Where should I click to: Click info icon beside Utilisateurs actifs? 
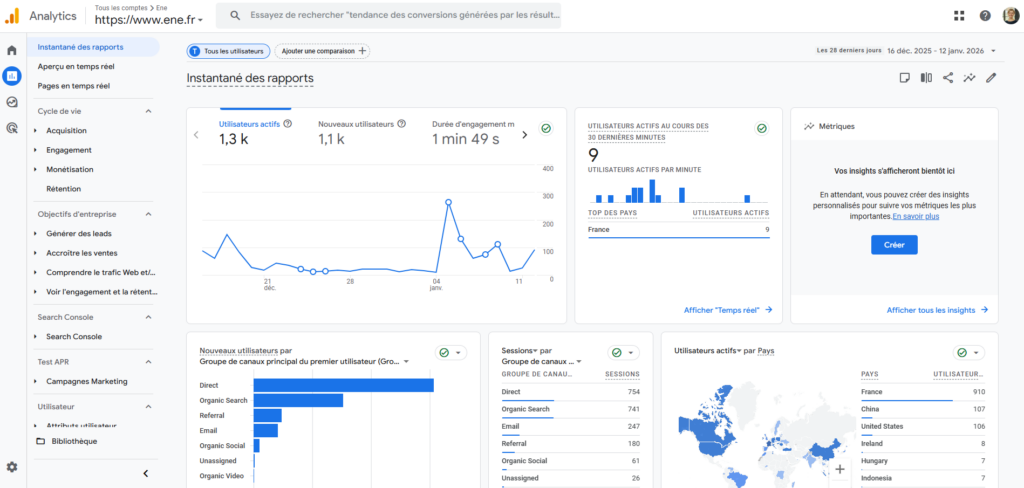(x=287, y=123)
